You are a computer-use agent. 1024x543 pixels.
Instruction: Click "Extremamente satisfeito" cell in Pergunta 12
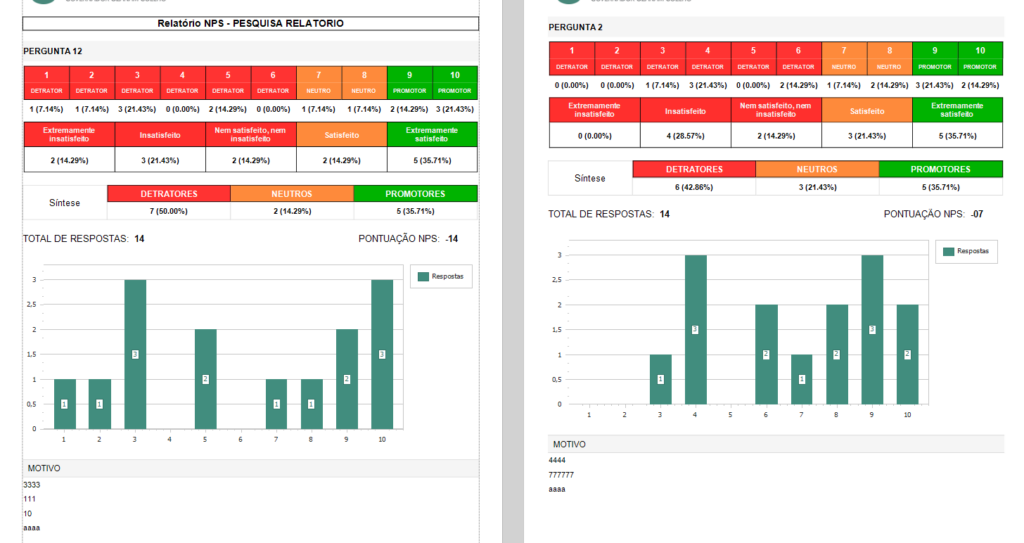431,134
